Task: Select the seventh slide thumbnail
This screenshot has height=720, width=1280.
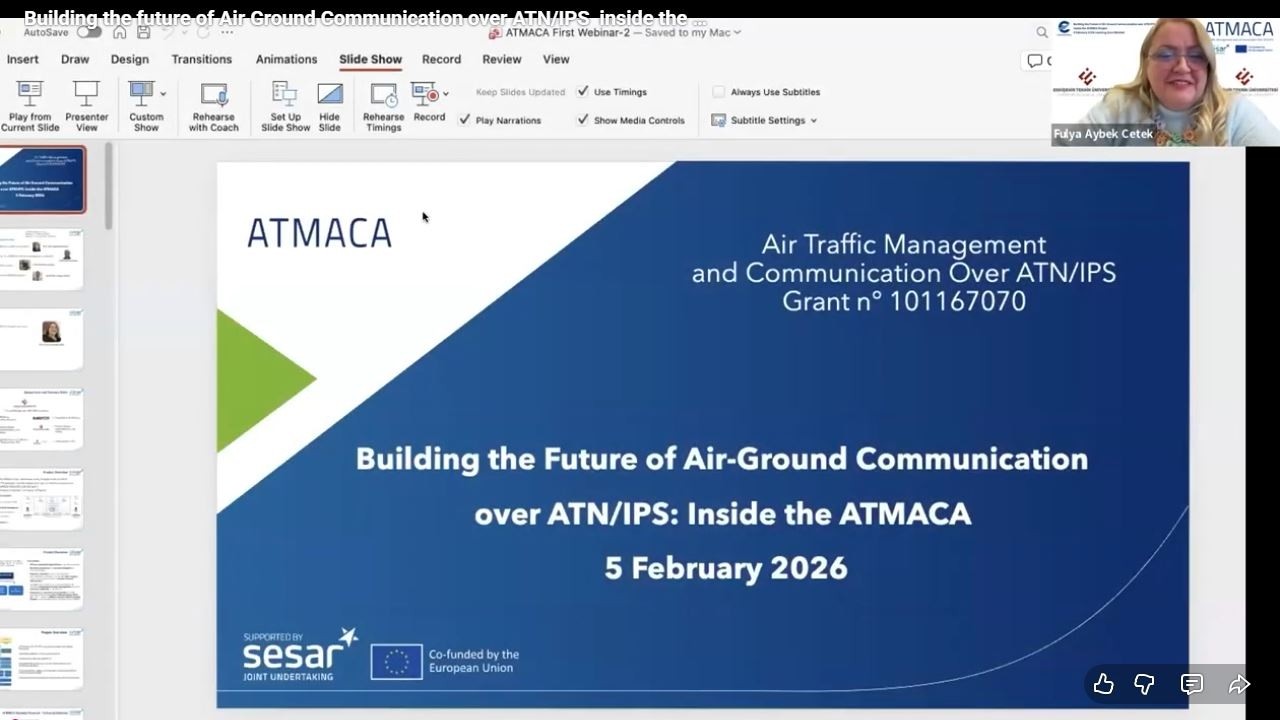Action: pos(42,659)
